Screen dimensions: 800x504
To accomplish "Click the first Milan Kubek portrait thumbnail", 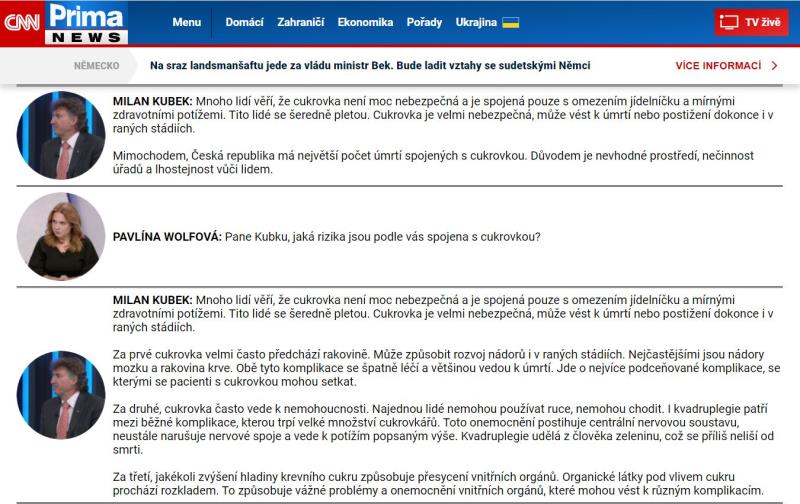I will pos(61,135).
